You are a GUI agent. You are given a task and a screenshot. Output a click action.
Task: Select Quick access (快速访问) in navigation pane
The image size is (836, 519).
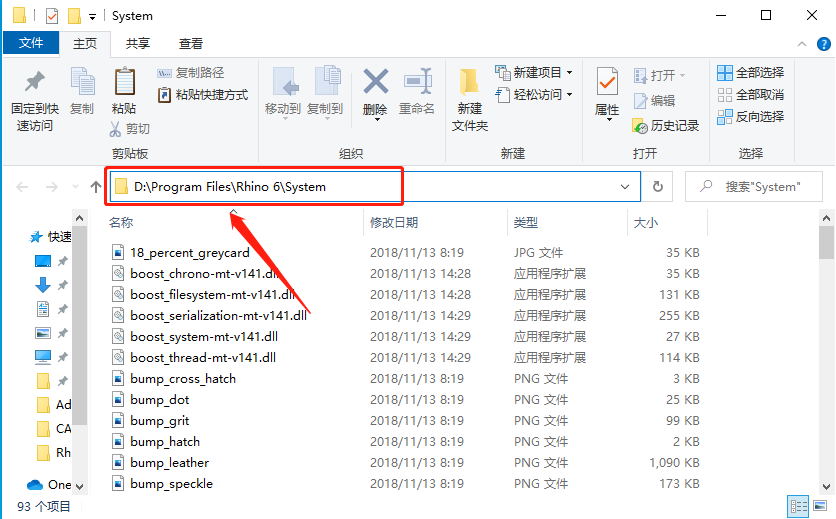click(51, 236)
